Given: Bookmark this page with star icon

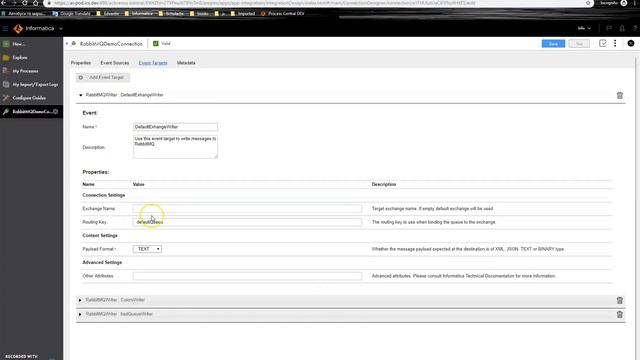Looking at the screenshot, I should coord(588,3).
